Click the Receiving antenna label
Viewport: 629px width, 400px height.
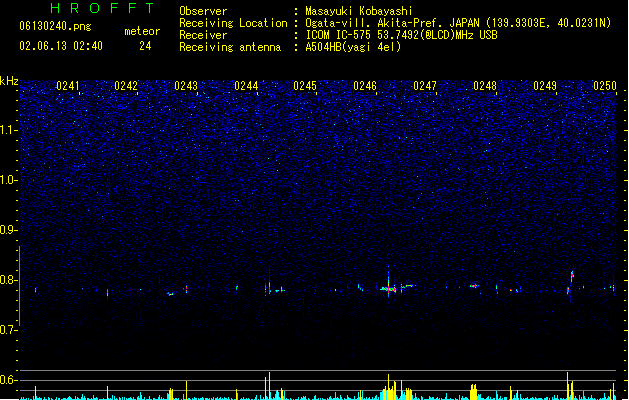click(230, 47)
